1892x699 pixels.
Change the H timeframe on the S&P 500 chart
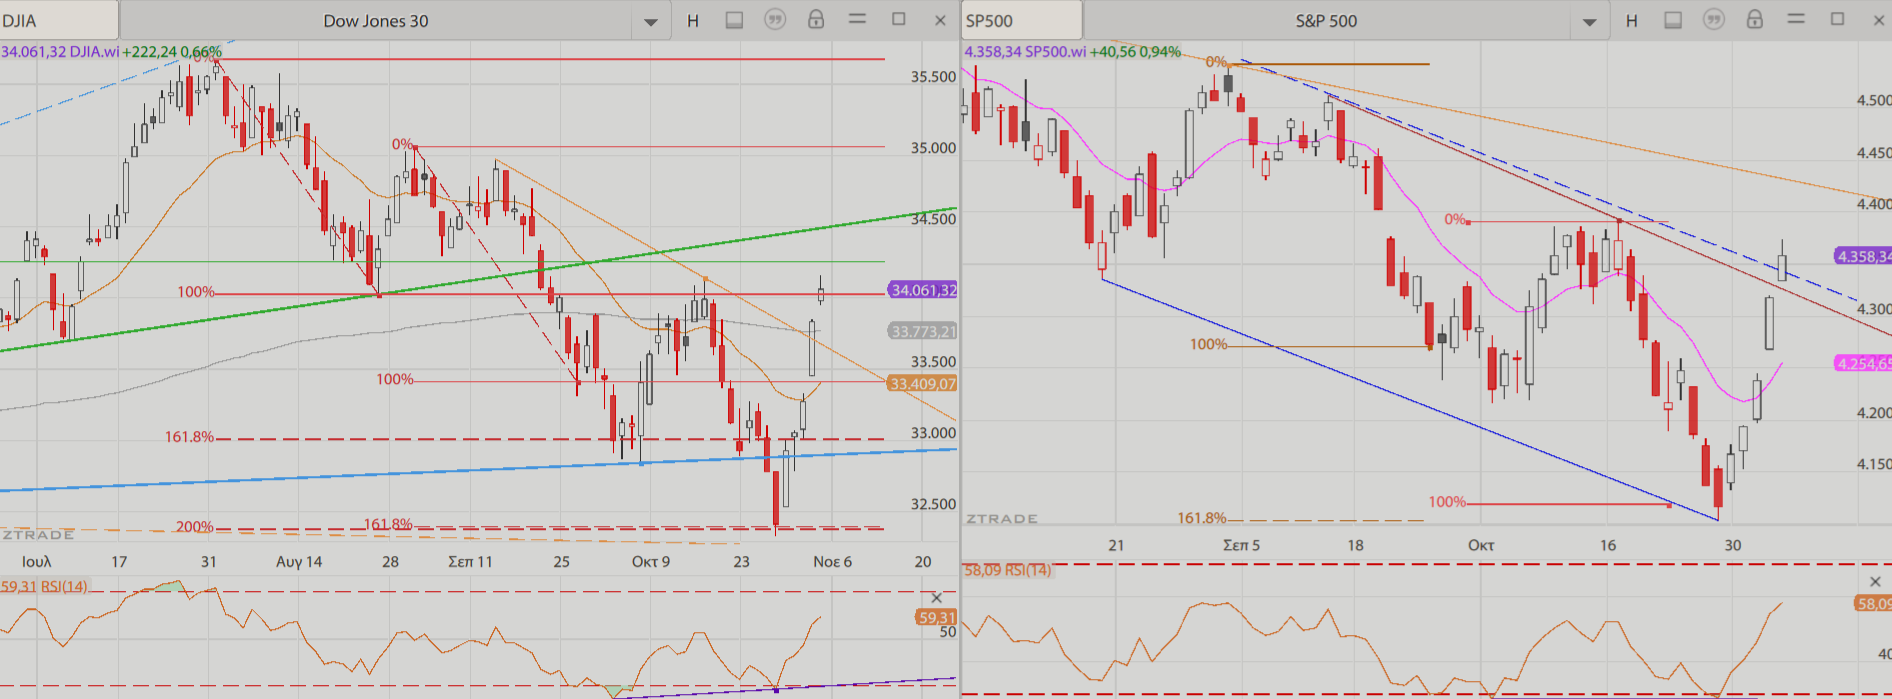point(1632,20)
